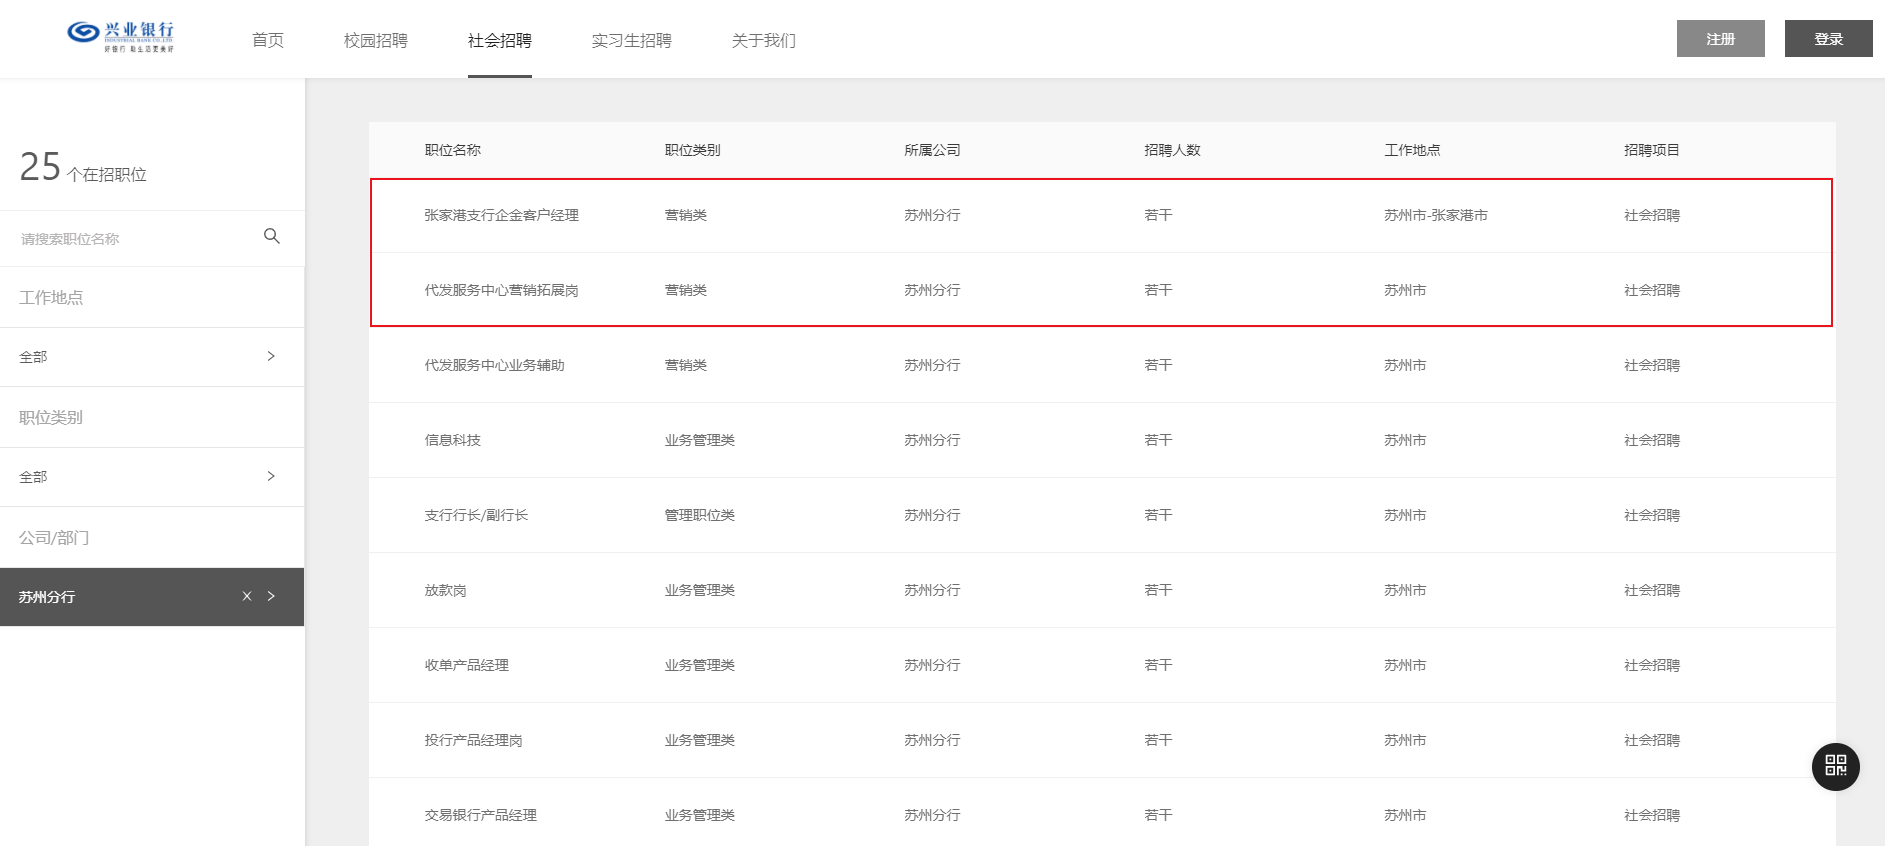Click 营销类 in the 张家港支行 row
Viewport: 1885px width, 846px height.
coord(685,215)
